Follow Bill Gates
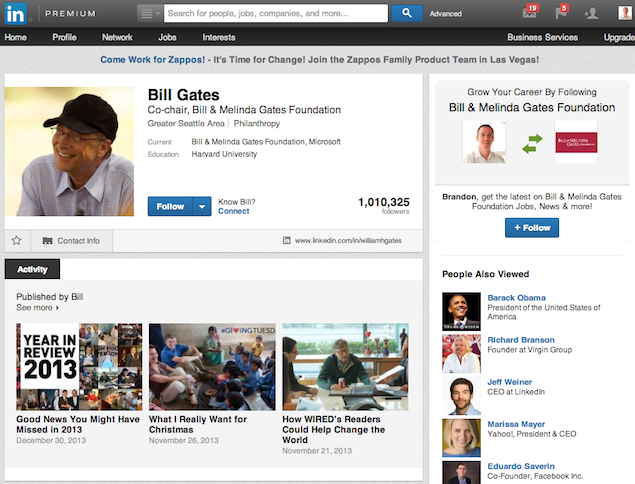Image resolution: width=635 pixels, height=484 pixels. click(170, 207)
